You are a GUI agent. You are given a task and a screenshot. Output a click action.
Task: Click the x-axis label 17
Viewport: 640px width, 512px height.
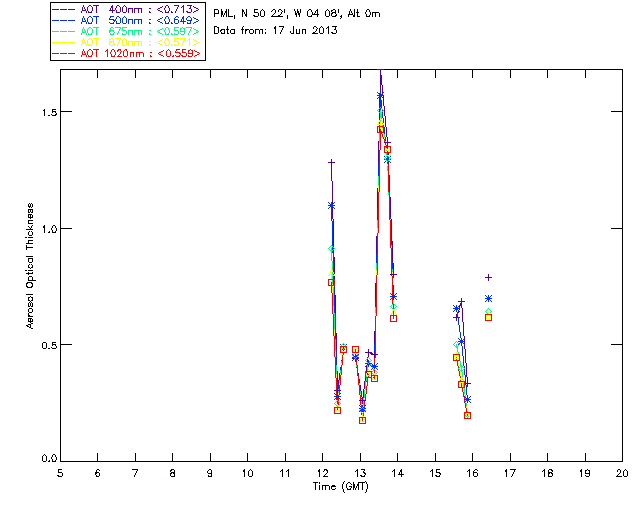510,474
